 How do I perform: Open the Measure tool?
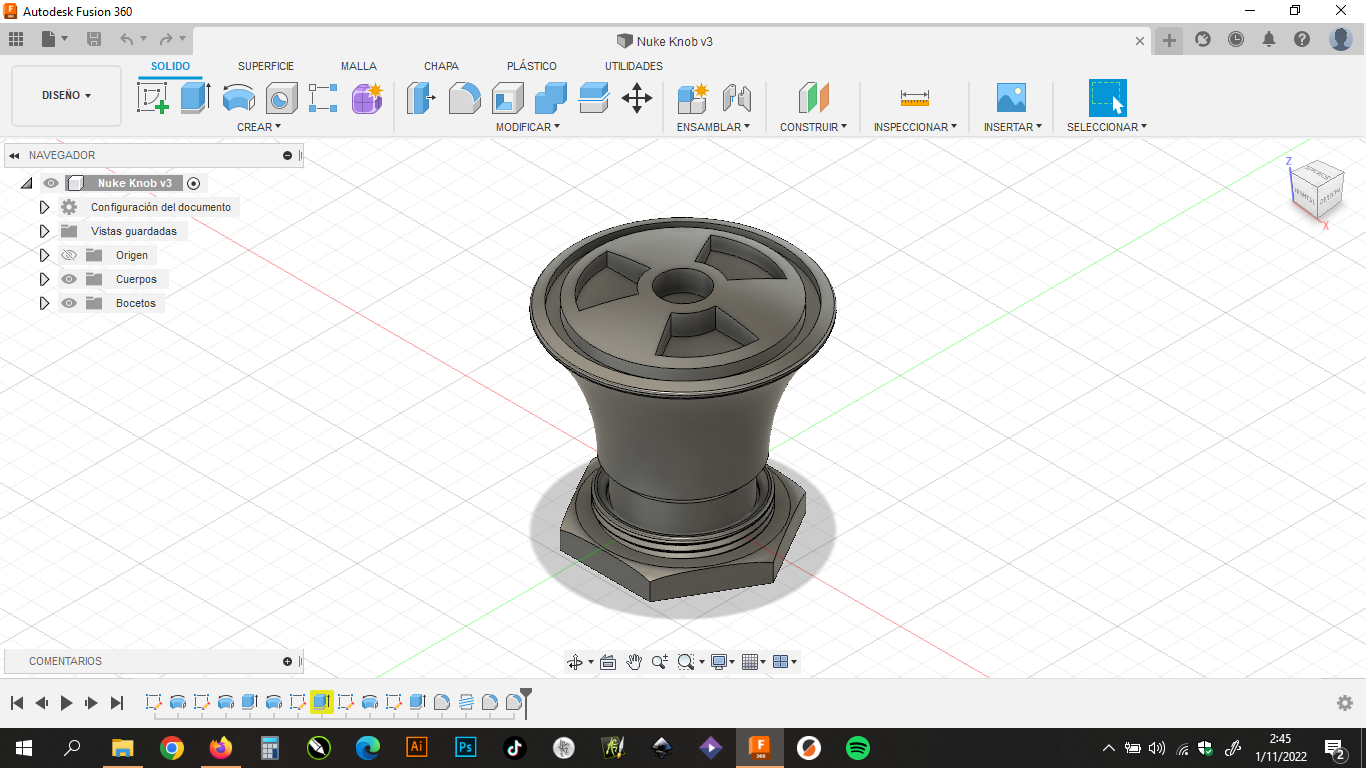[915, 98]
